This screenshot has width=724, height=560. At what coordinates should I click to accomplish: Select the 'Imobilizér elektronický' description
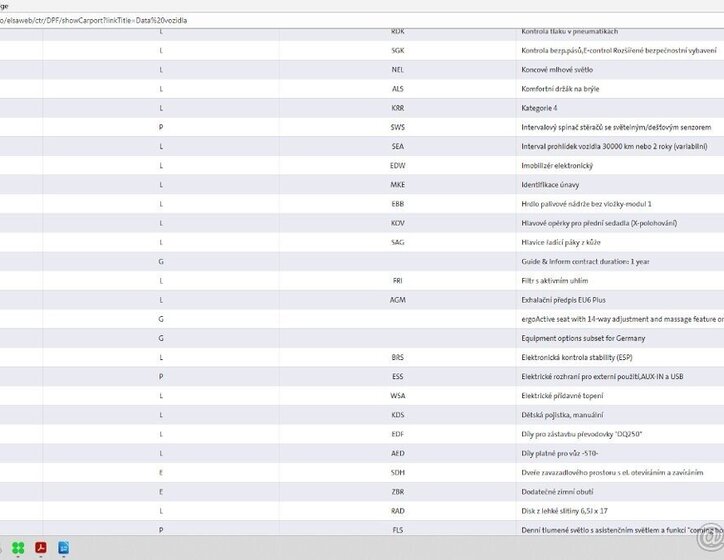pyautogui.click(x=557, y=165)
